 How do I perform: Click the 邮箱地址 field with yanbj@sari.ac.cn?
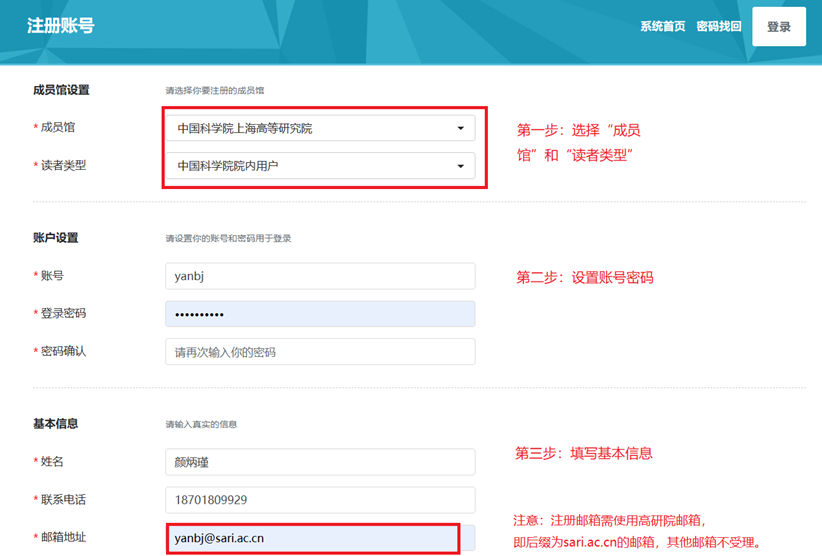pos(312,538)
